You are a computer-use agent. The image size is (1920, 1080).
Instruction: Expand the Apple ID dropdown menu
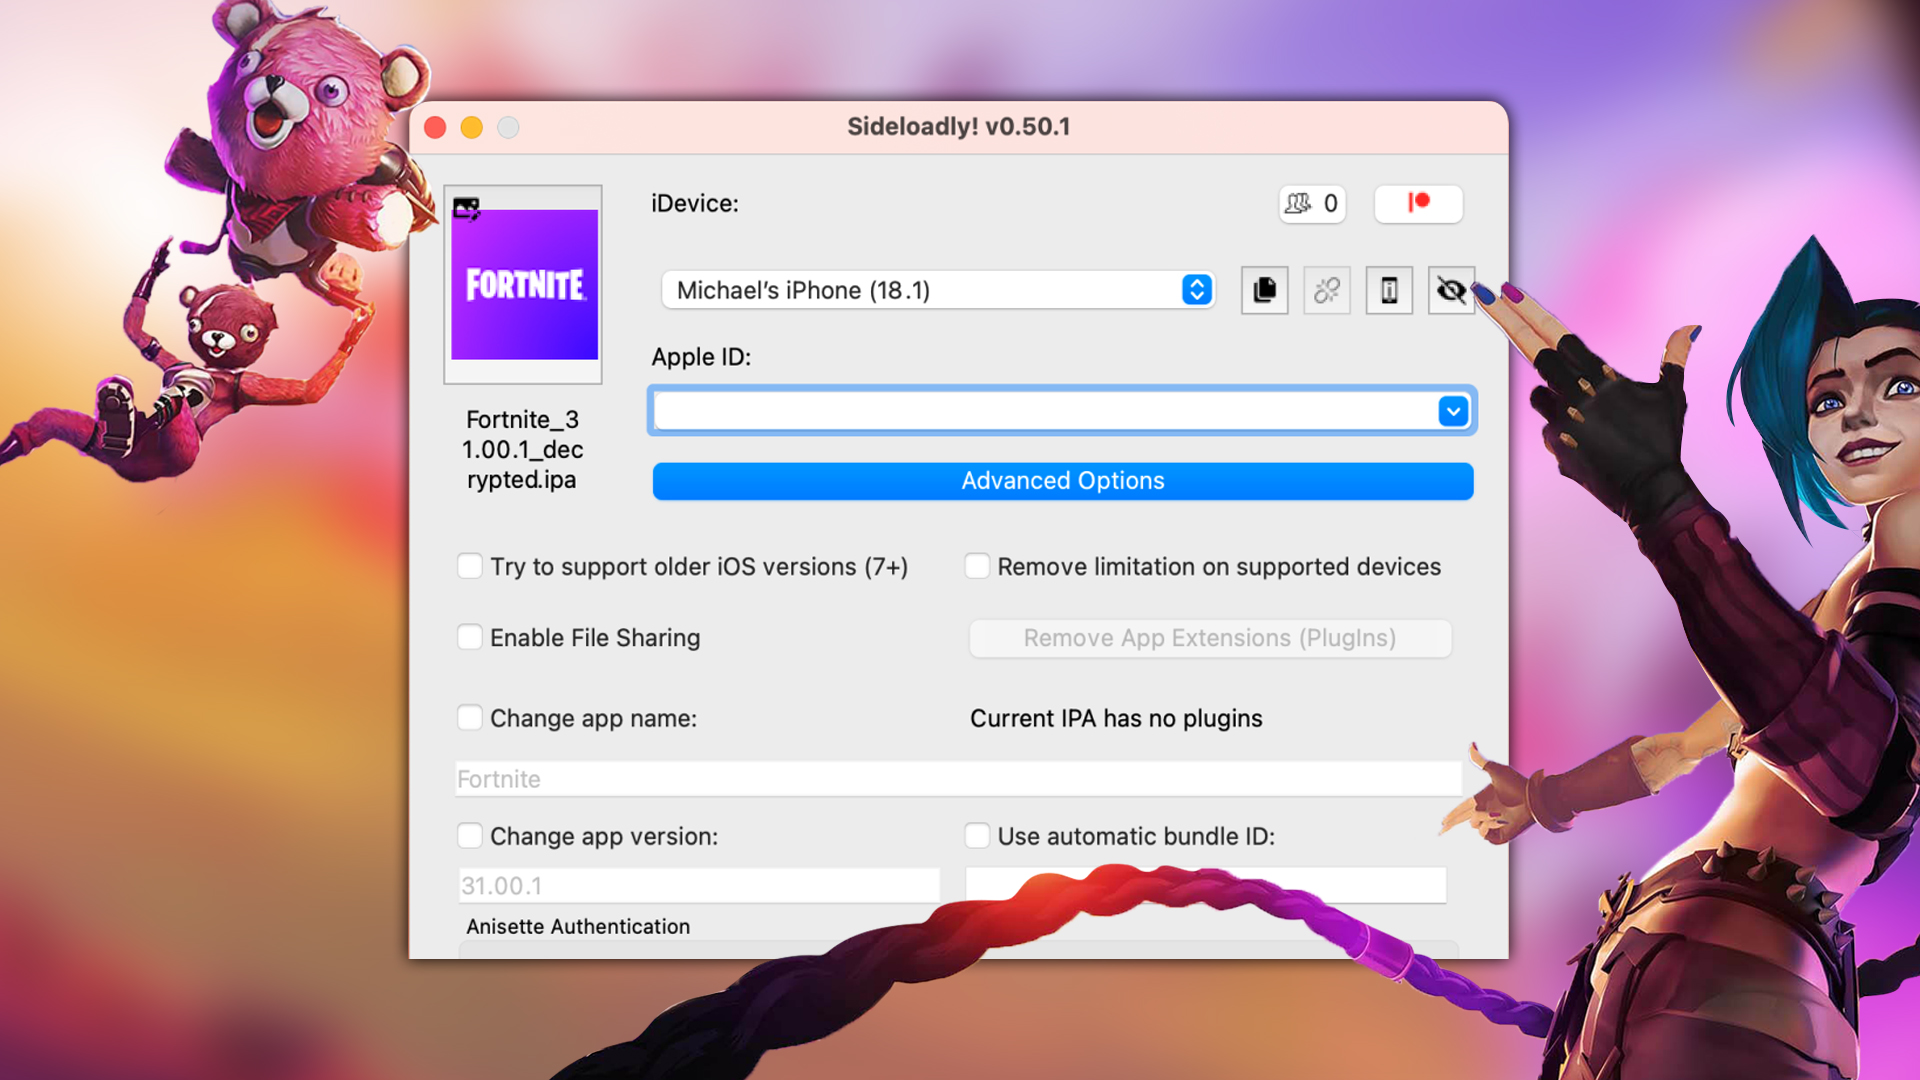click(1453, 411)
